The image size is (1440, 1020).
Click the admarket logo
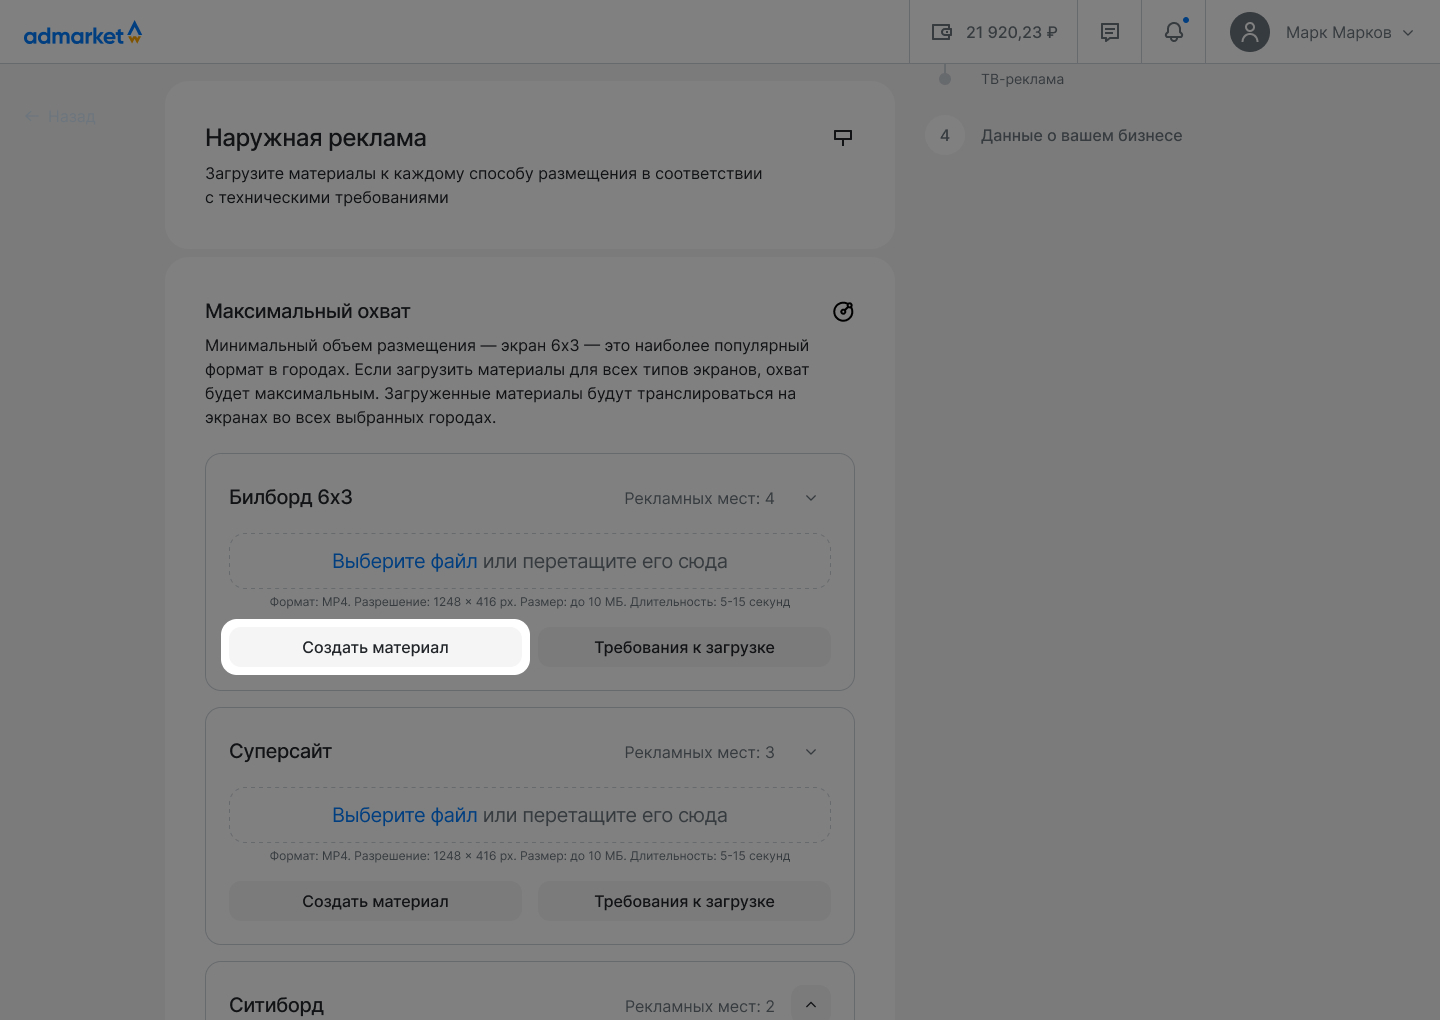click(x=82, y=34)
